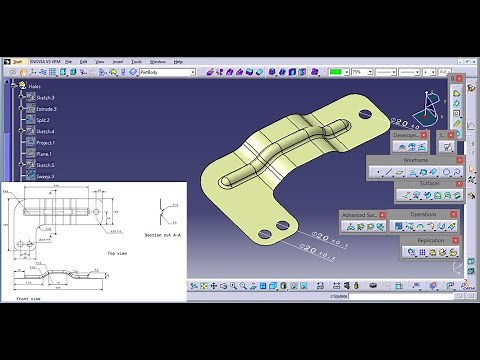The image size is (480, 360).
Task: Close the Wireframe toolbar
Action: pyautogui.click(x=460, y=160)
